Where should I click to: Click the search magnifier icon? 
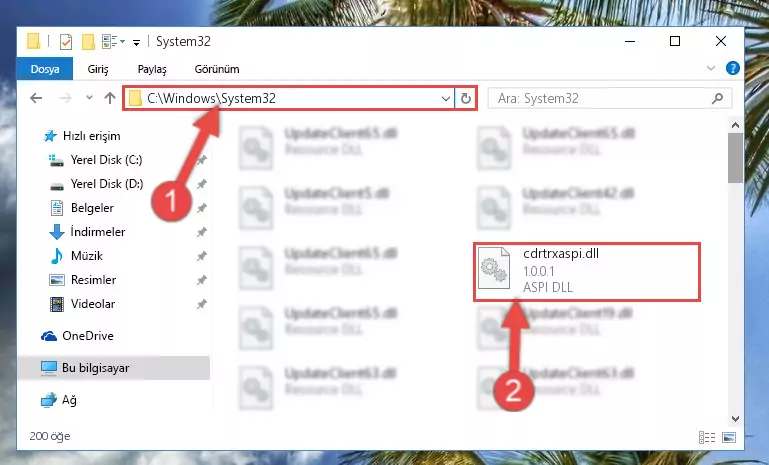[x=717, y=99]
